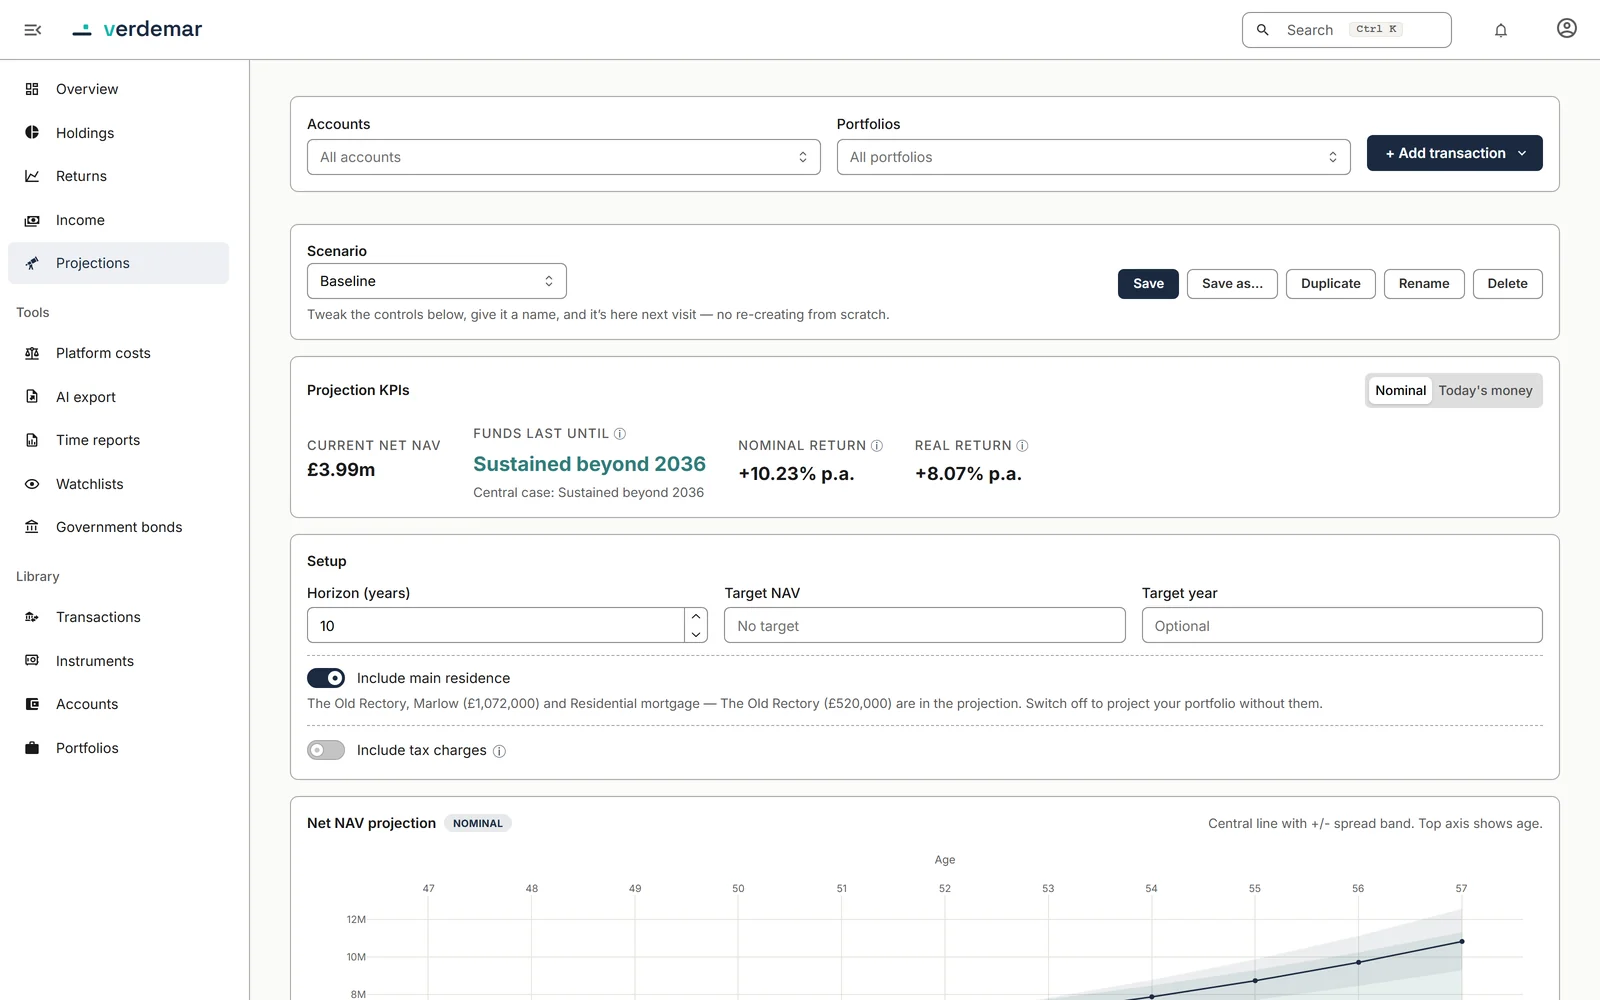This screenshot has width=1600, height=1000.
Task: Switch KPIs to Today's money
Action: click(x=1485, y=391)
